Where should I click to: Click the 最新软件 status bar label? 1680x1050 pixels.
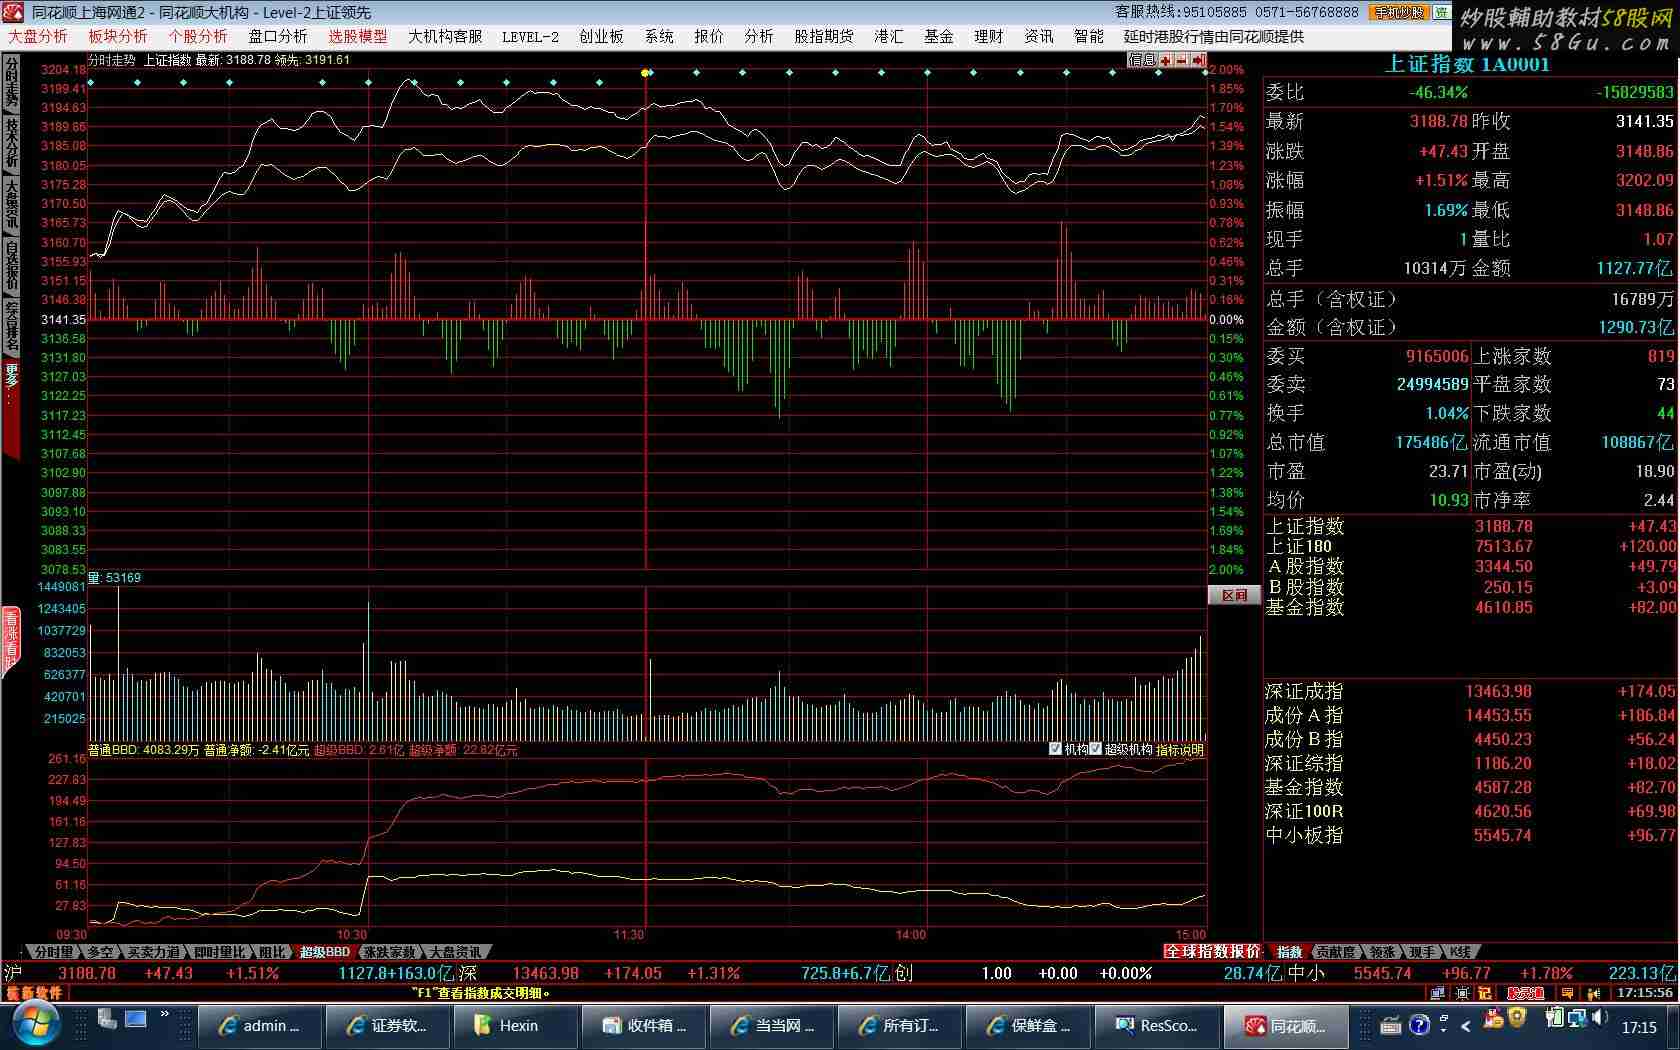34,993
